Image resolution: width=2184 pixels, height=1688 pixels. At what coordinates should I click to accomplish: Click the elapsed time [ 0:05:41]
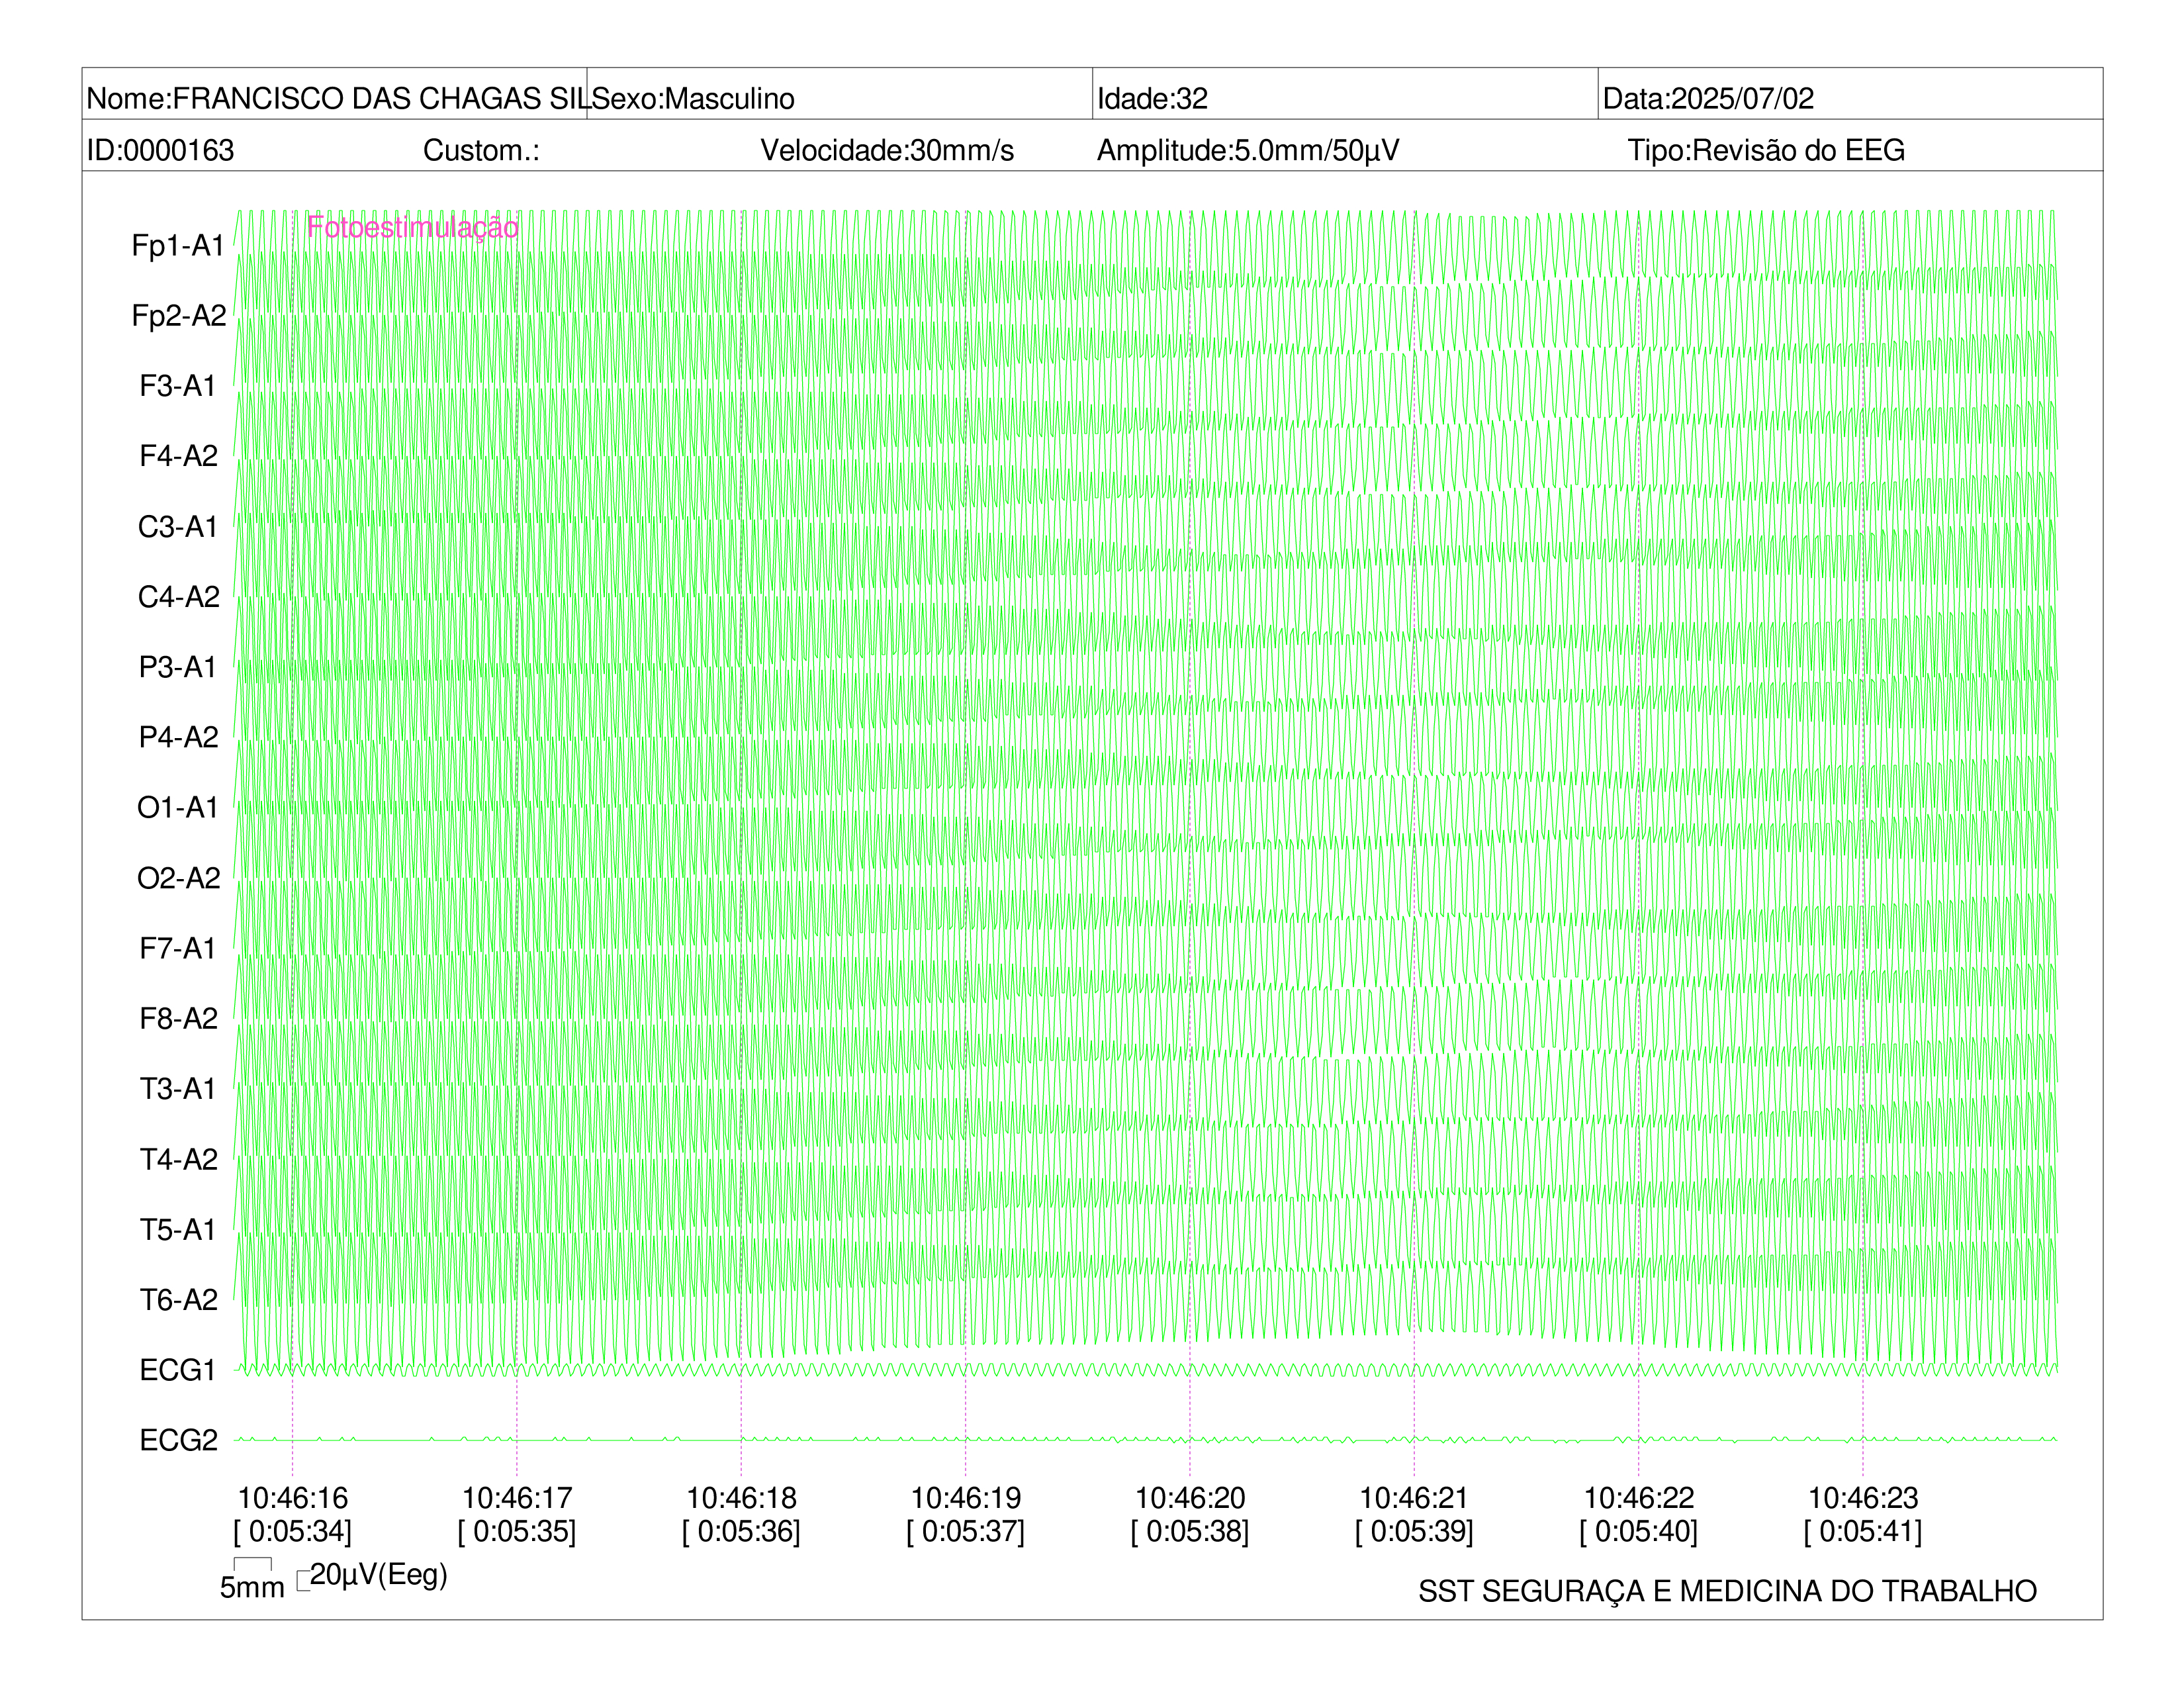click(1863, 1531)
